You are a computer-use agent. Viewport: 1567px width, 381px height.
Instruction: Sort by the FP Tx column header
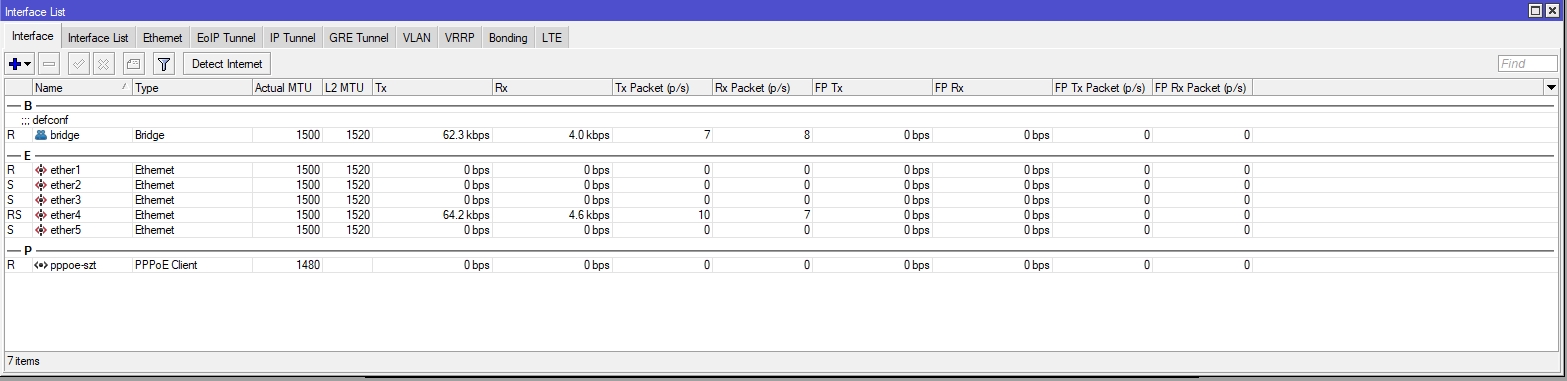872,88
